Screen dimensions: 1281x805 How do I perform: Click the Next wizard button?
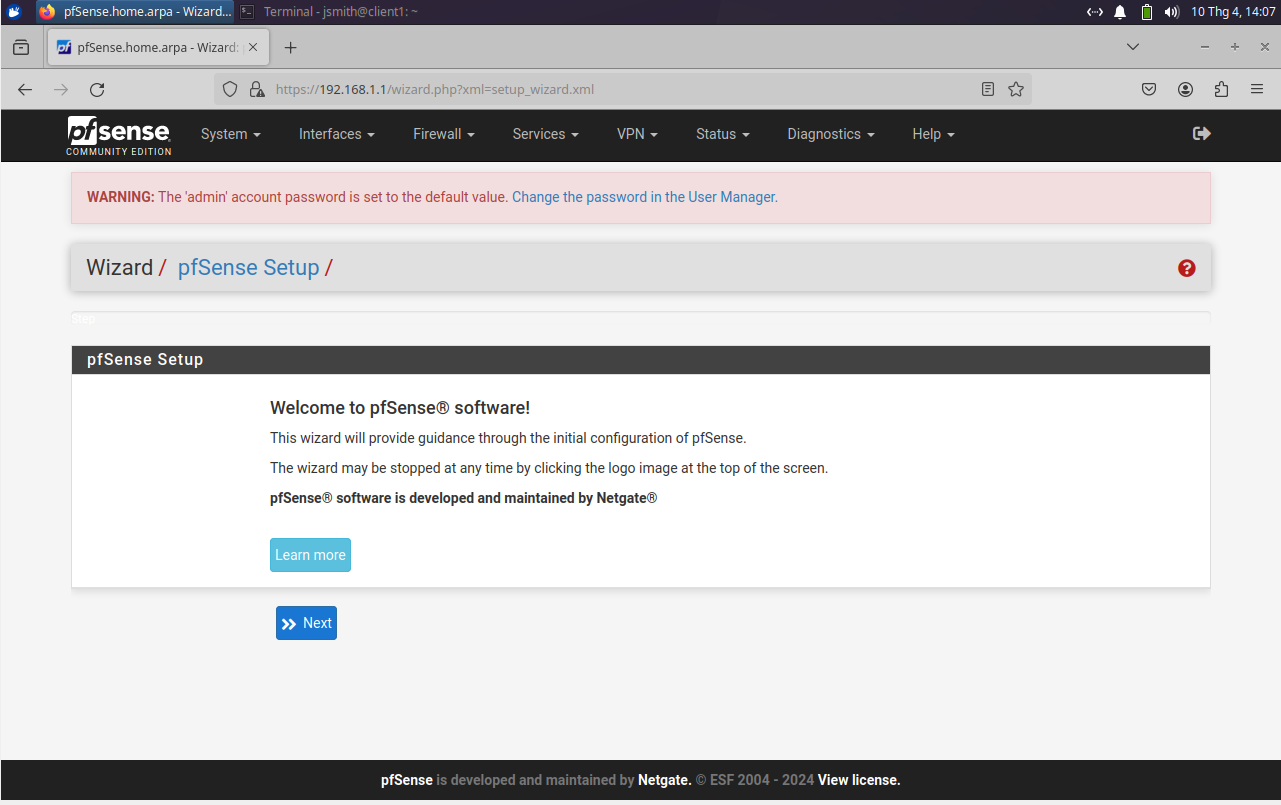tap(306, 623)
